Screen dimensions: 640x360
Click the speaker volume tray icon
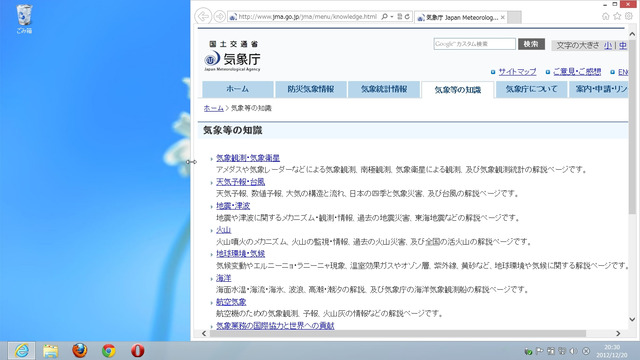[573, 351]
